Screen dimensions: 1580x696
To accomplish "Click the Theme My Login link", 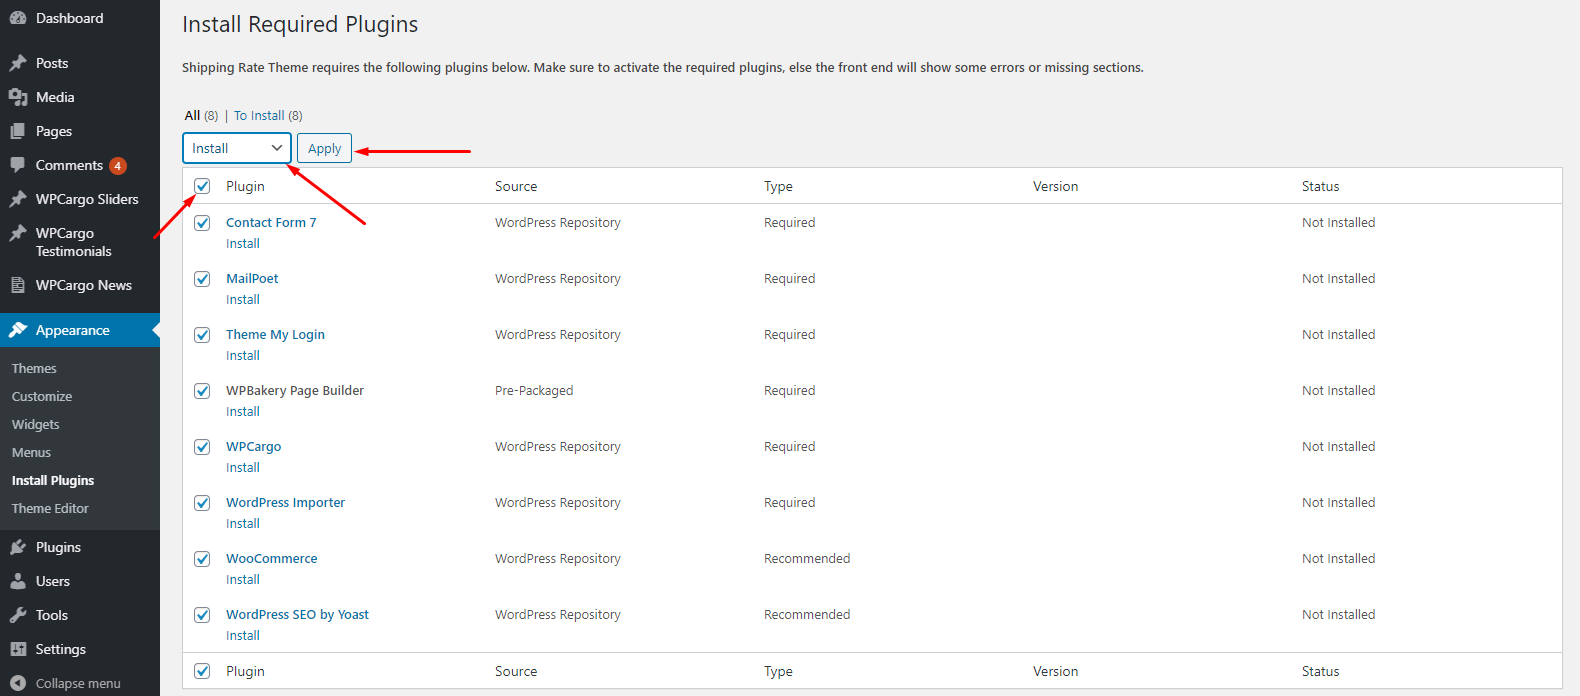I will [275, 334].
